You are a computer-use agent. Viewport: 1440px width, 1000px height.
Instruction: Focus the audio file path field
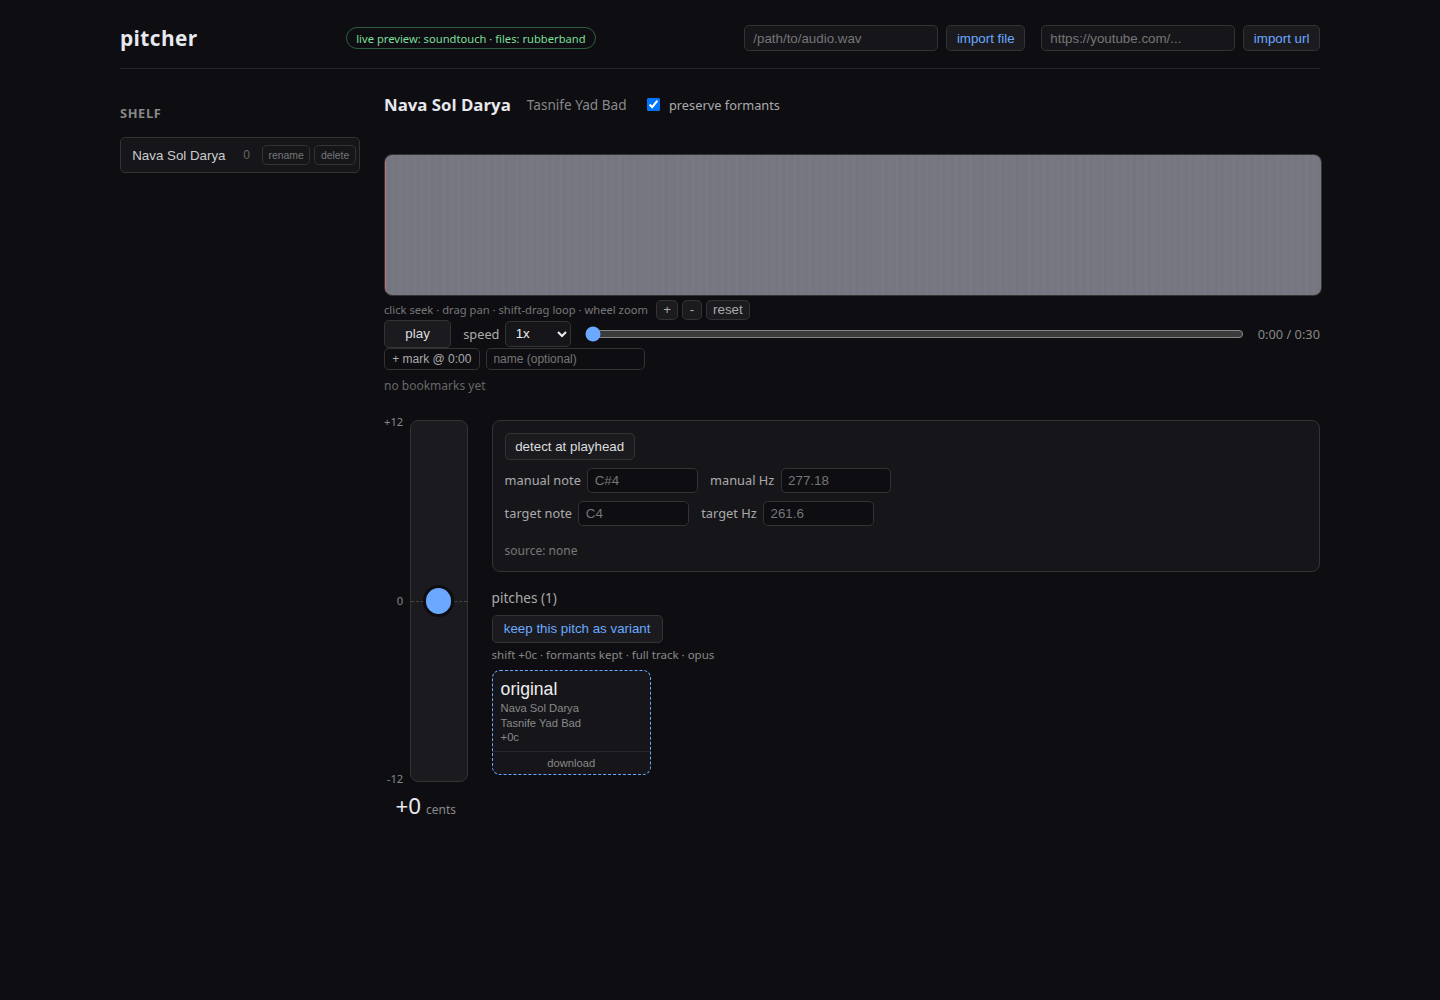(841, 39)
